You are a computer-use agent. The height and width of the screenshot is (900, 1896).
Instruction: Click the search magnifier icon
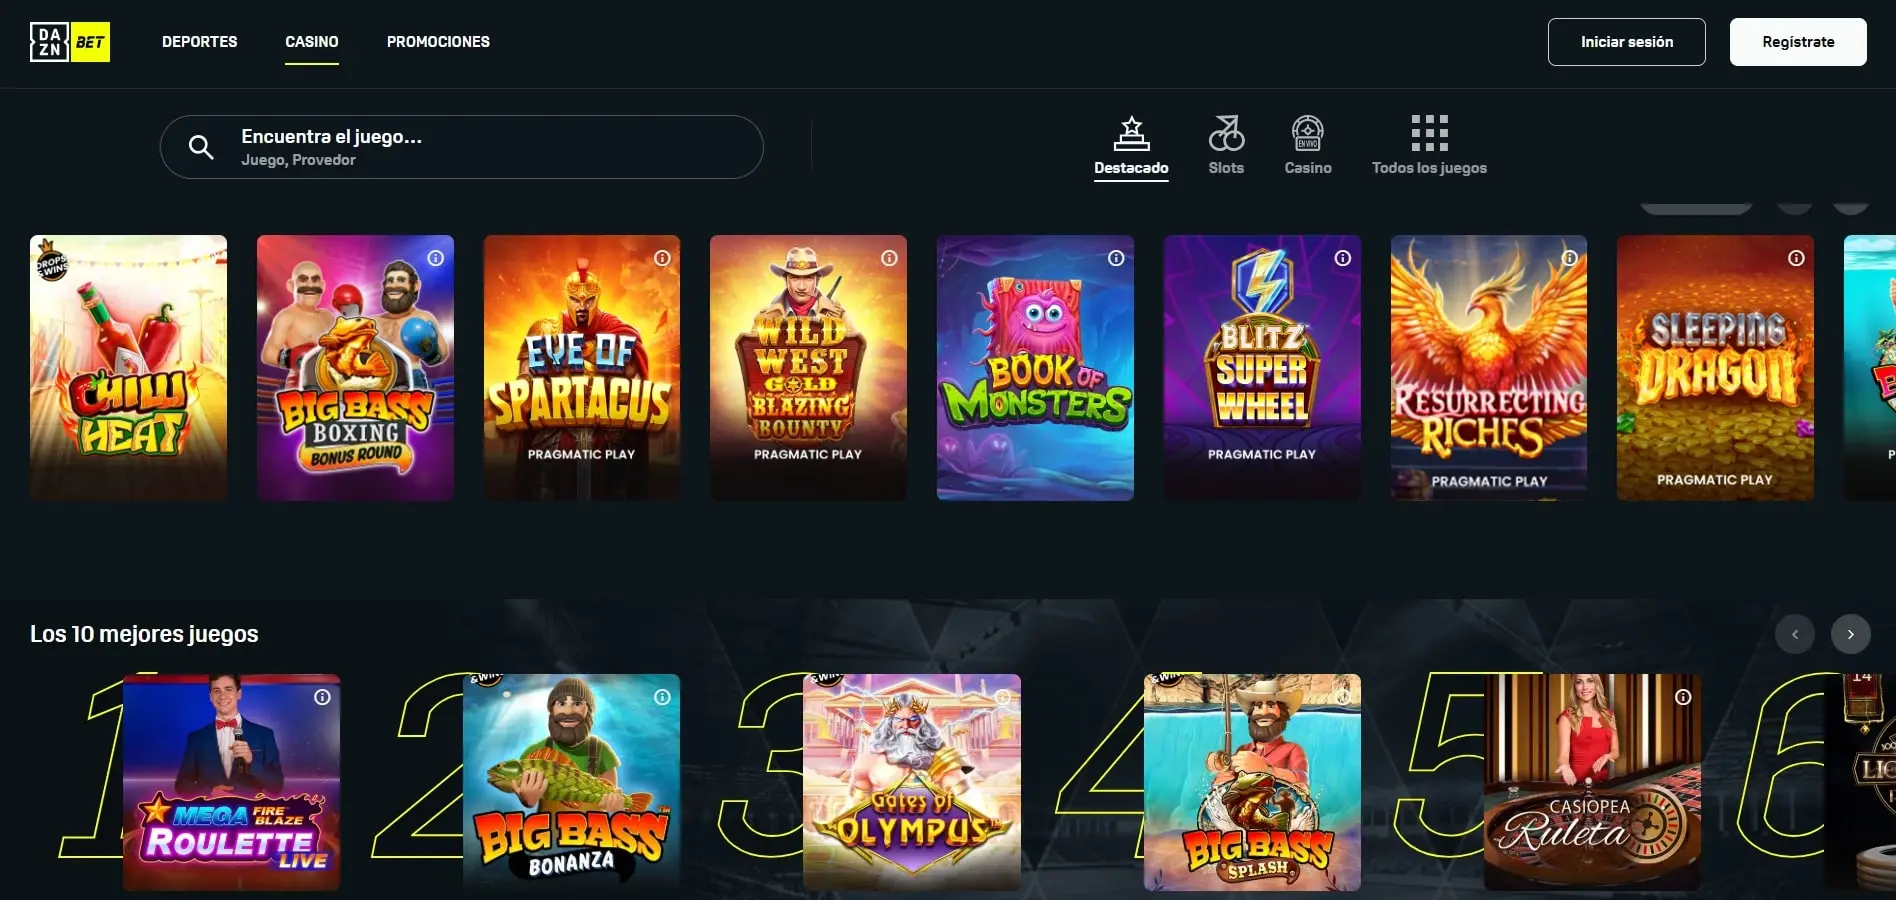201,147
